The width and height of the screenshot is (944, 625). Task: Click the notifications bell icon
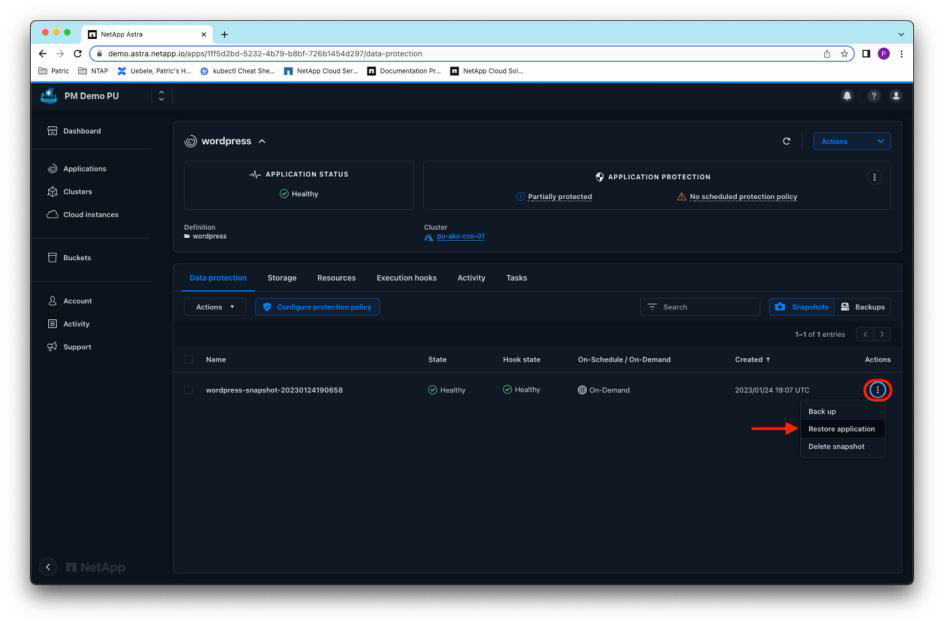848,96
